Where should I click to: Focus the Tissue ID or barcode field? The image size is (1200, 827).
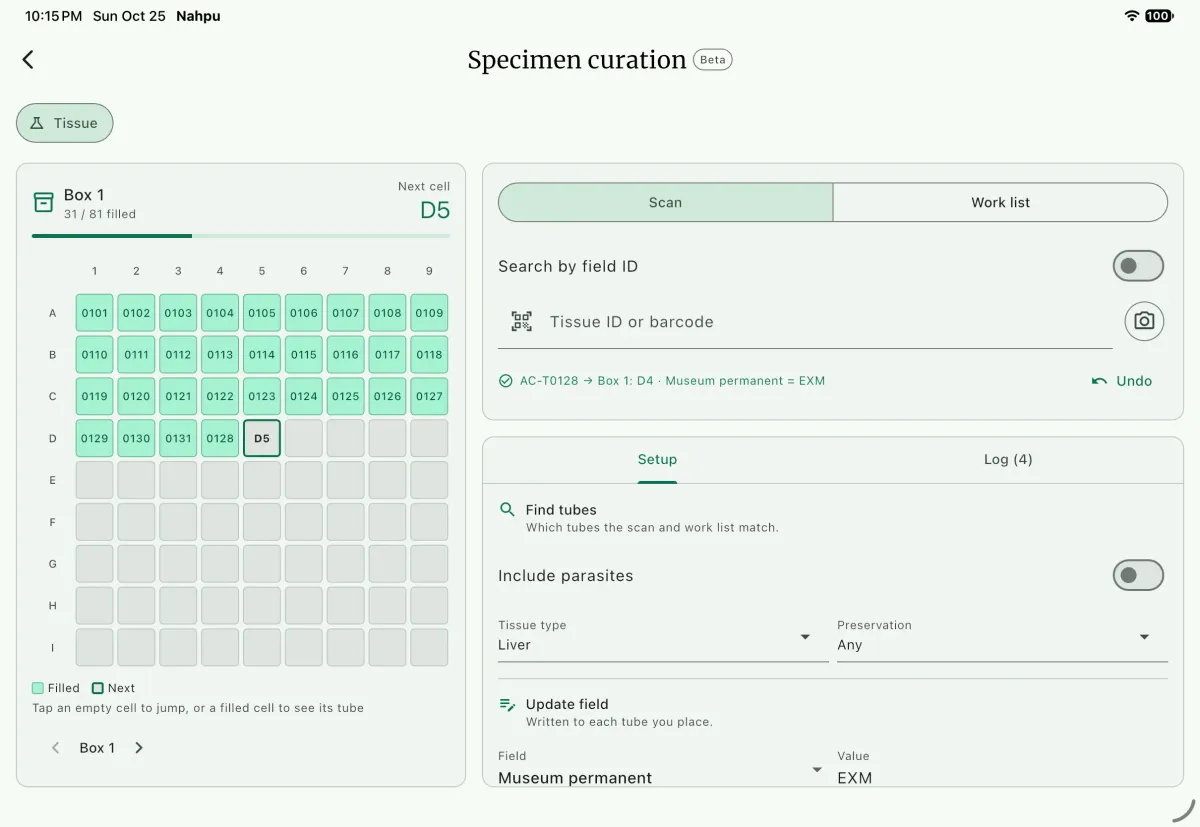pos(805,322)
